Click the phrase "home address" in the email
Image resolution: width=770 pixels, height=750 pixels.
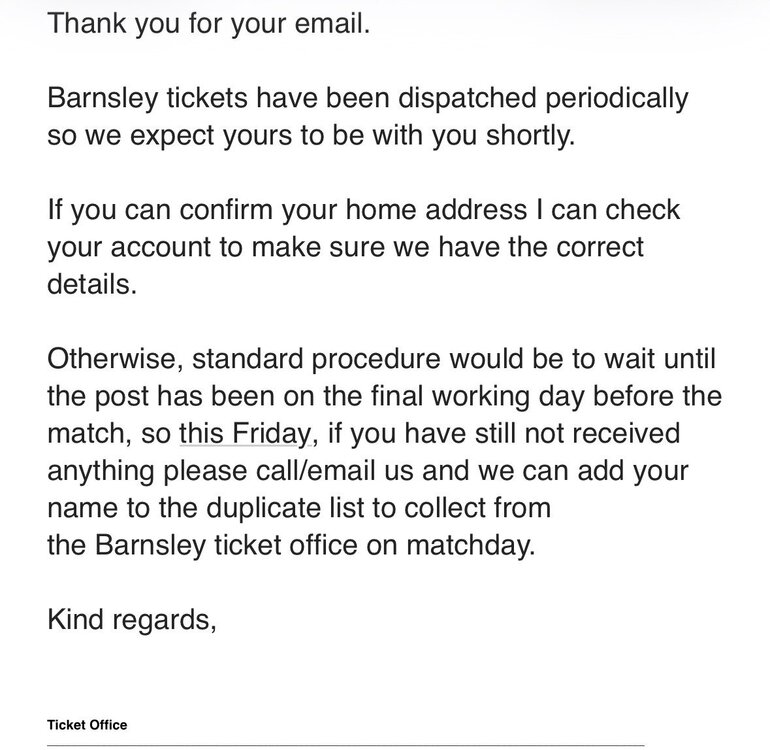(x=436, y=210)
